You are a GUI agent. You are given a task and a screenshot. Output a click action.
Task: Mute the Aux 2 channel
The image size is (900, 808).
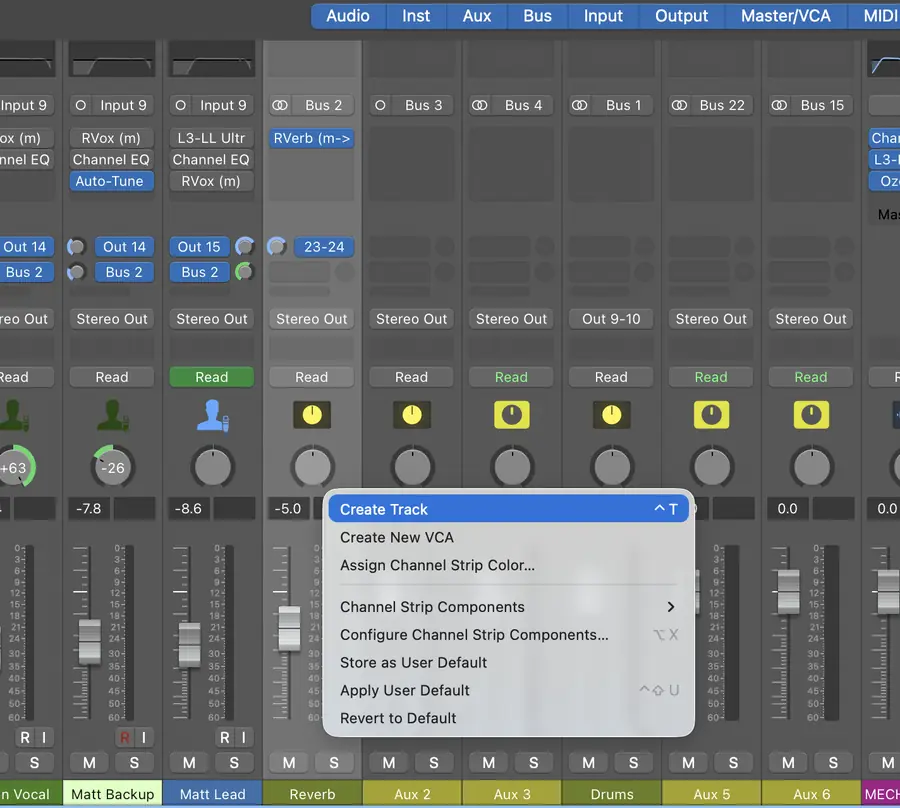(389, 763)
